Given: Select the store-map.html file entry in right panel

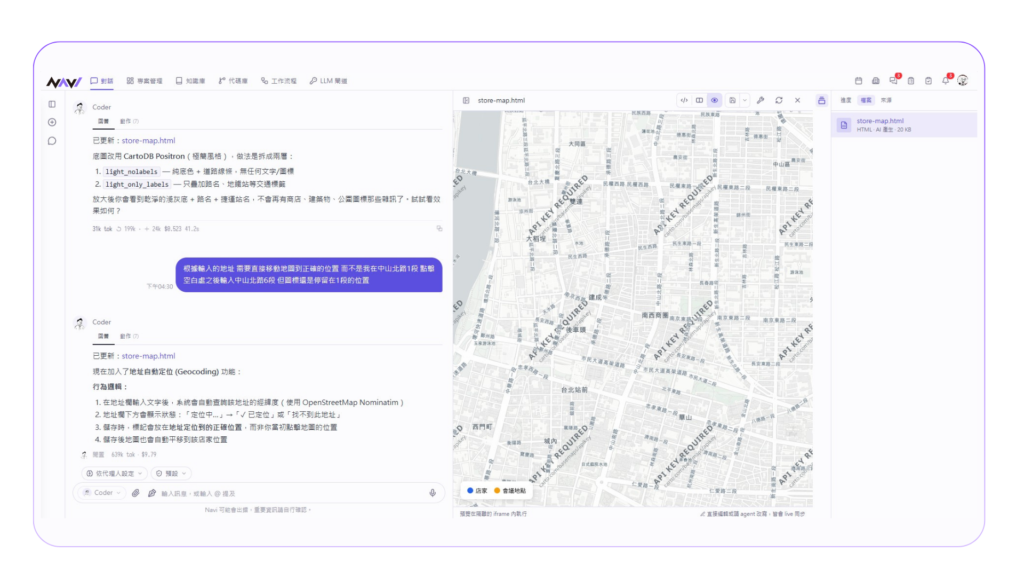Looking at the screenshot, I should pyautogui.click(x=905, y=125).
